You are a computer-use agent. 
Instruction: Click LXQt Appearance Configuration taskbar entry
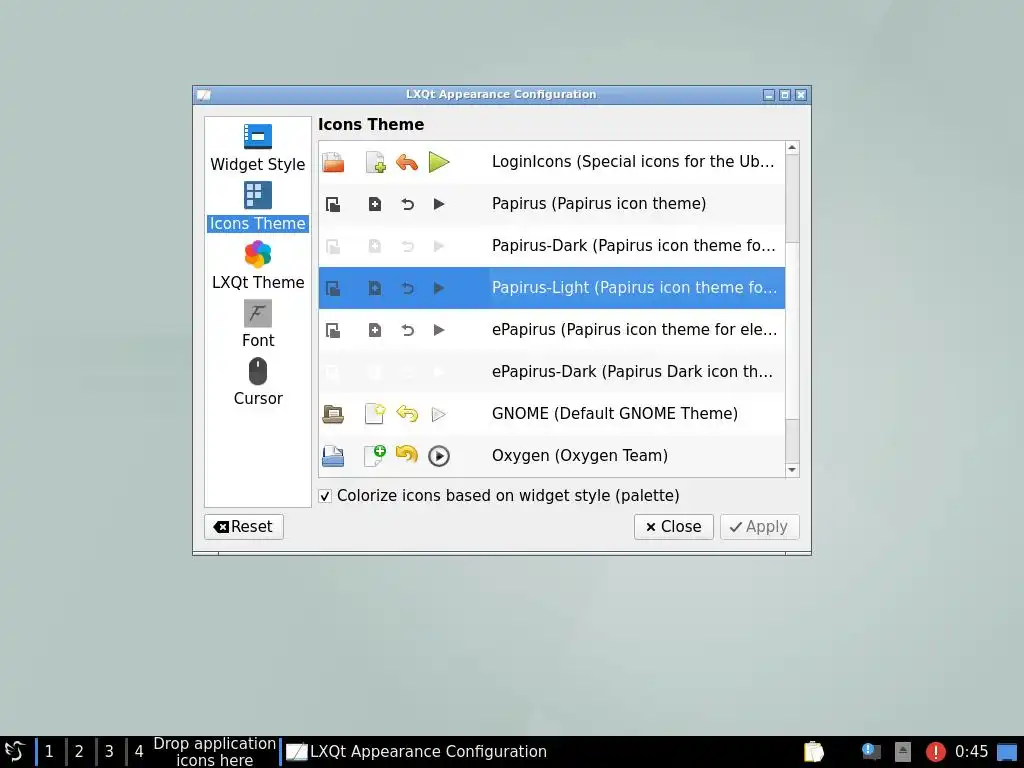point(417,752)
